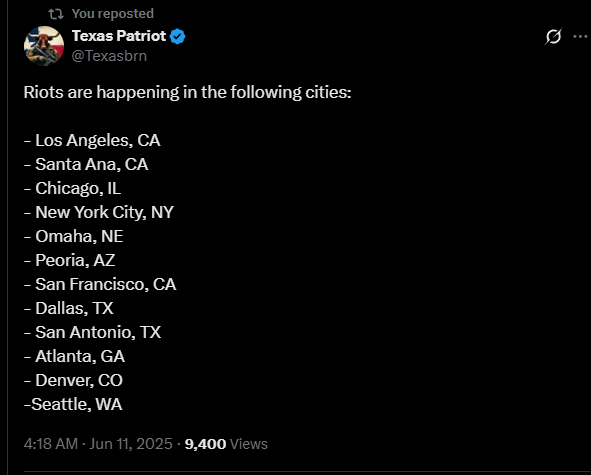
Task: Click the Denver, CO line
Action: pyautogui.click(x=73, y=380)
